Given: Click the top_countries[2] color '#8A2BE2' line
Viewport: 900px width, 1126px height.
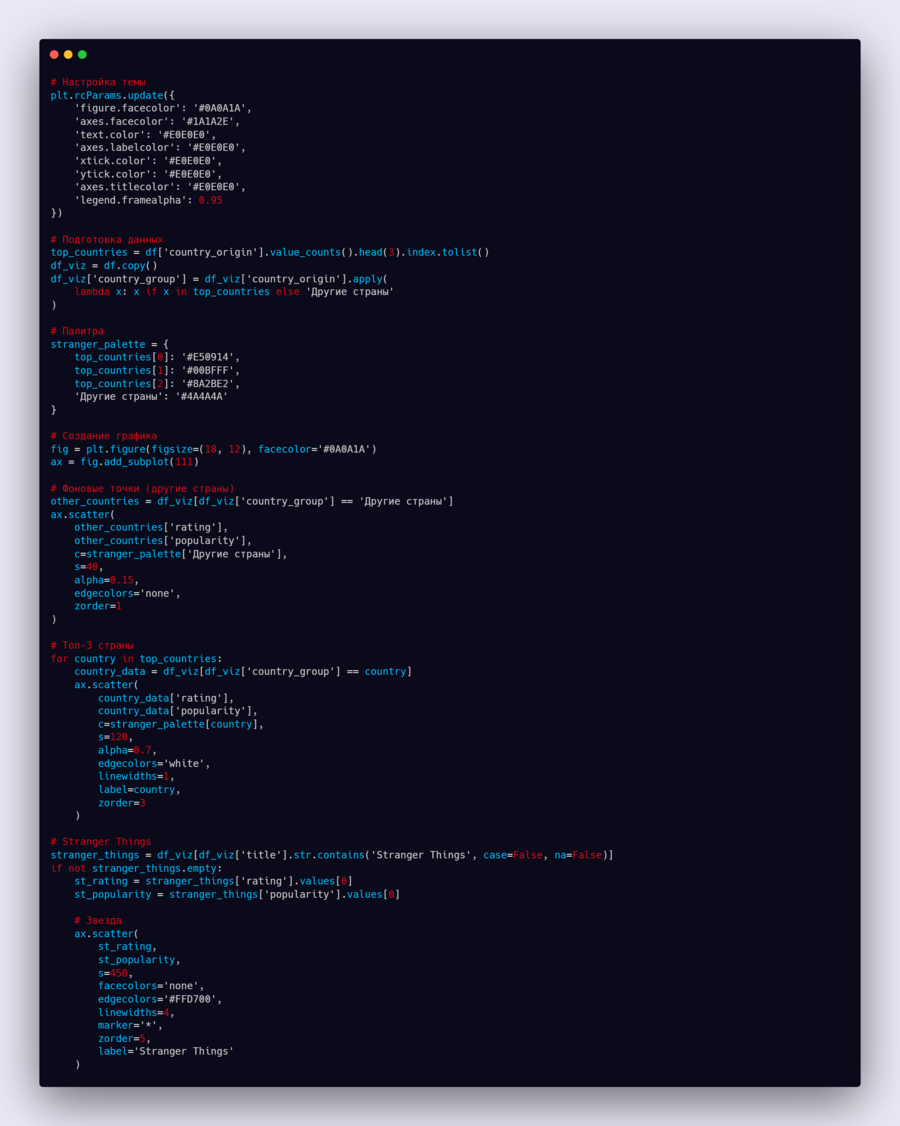Looking at the screenshot, I should pos(157,383).
